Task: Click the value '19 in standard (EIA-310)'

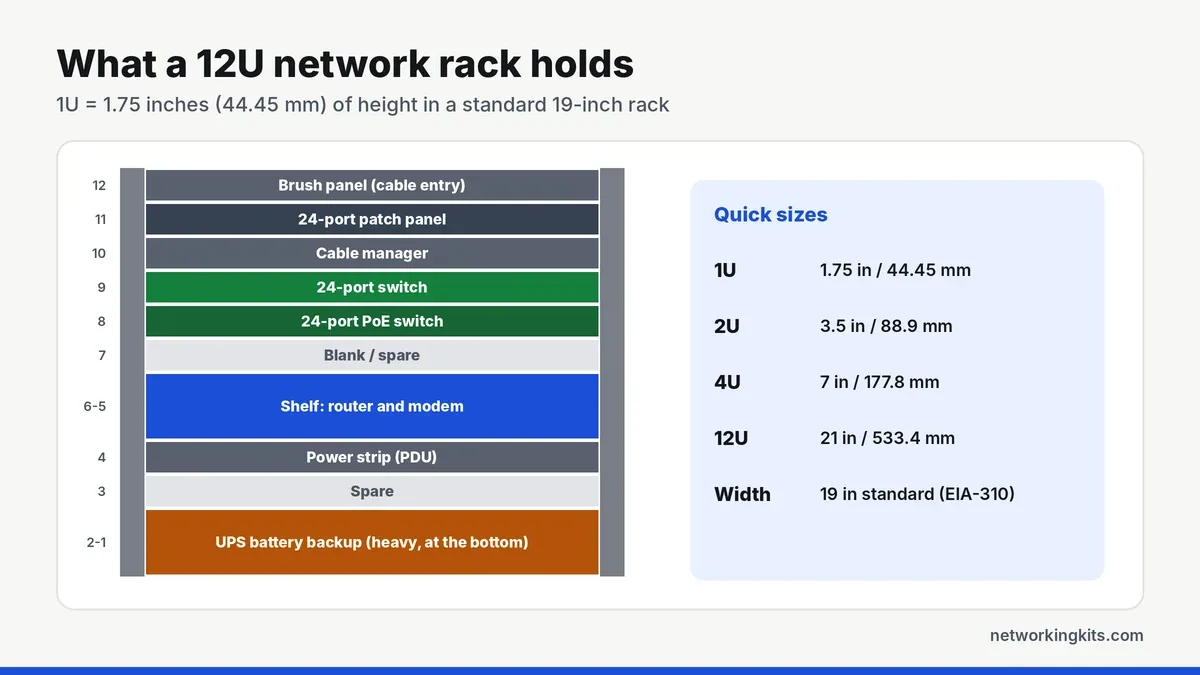Action: coord(917,494)
